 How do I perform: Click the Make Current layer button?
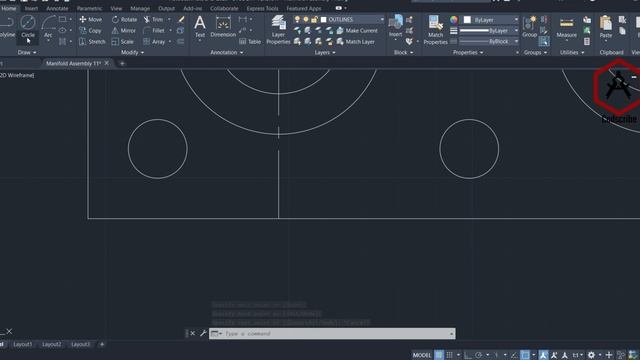357,31
